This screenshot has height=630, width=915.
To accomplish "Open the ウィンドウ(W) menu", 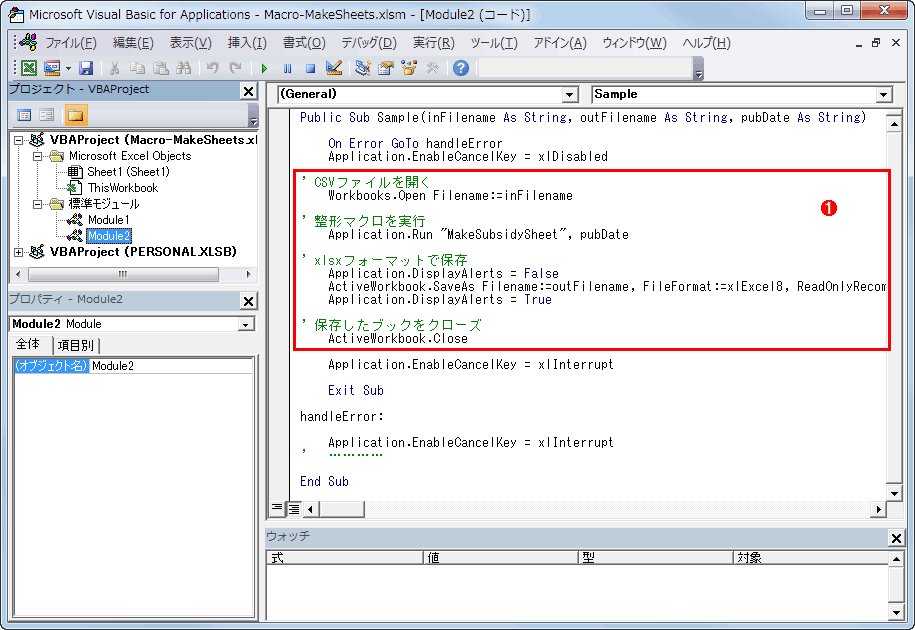I will tap(634, 43).
